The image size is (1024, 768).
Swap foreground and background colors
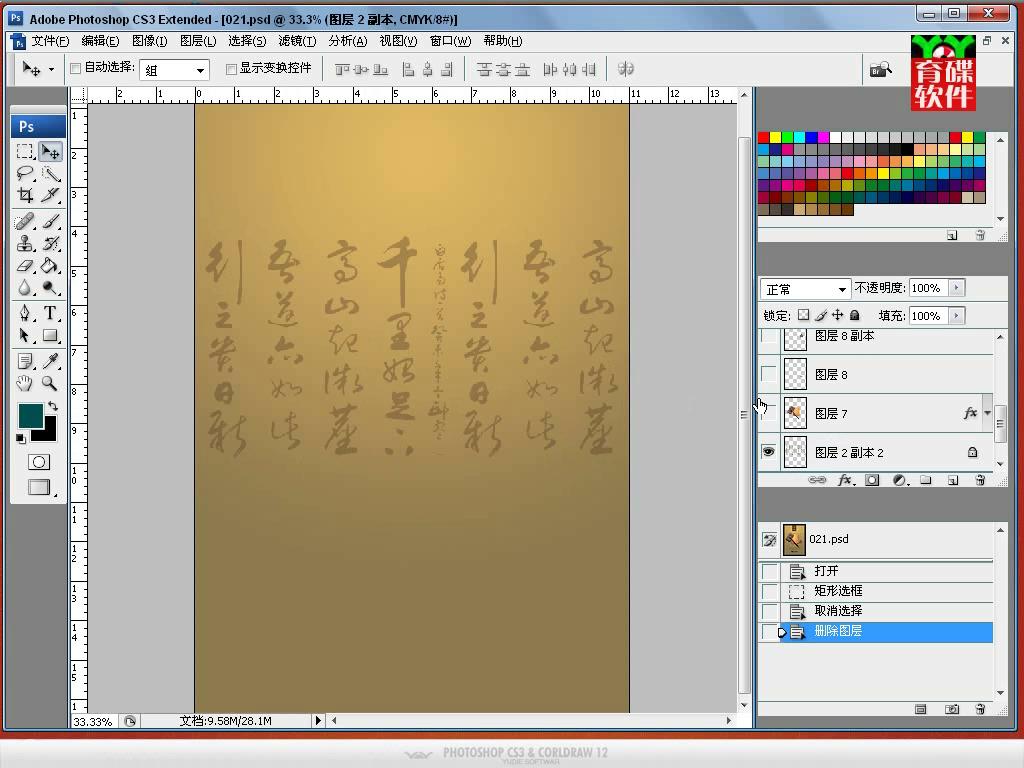[x=53, y=406]
